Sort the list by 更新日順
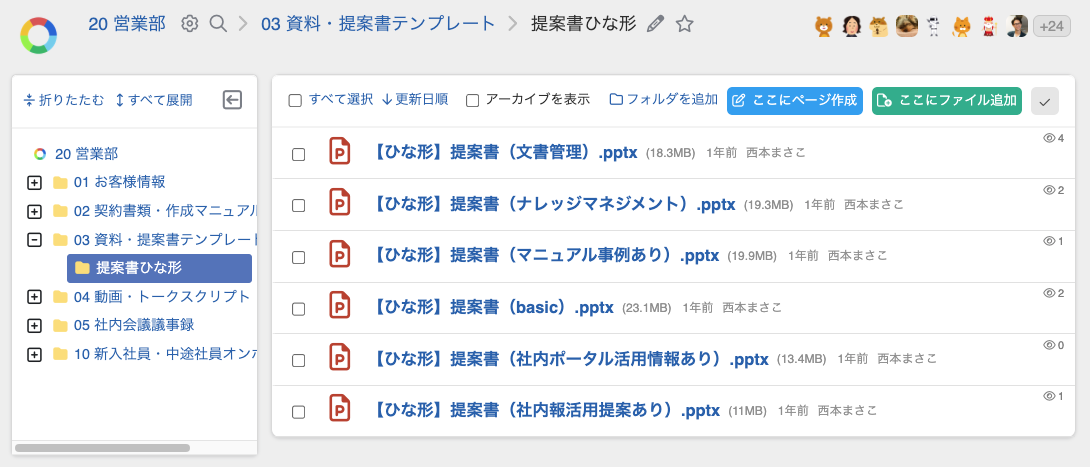Screen dimensions: 1090x467 click(414, 100)
